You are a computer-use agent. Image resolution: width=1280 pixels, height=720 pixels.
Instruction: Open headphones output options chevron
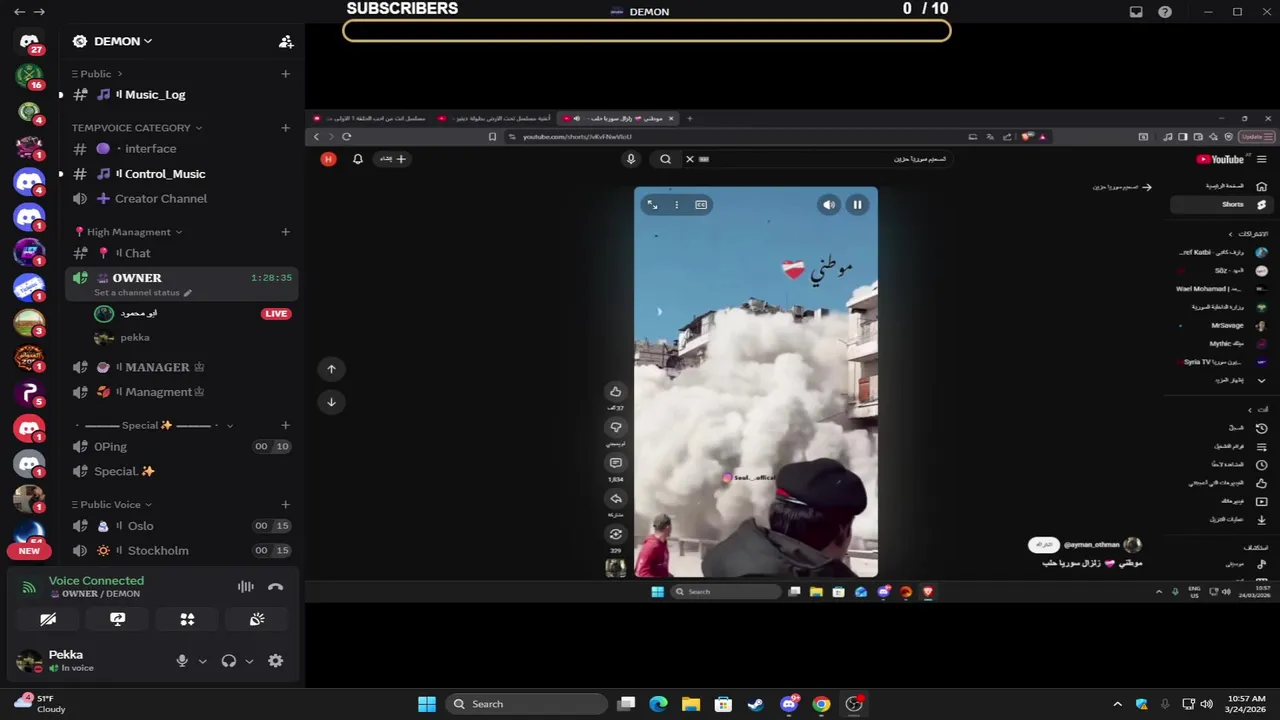click(249, 661)
